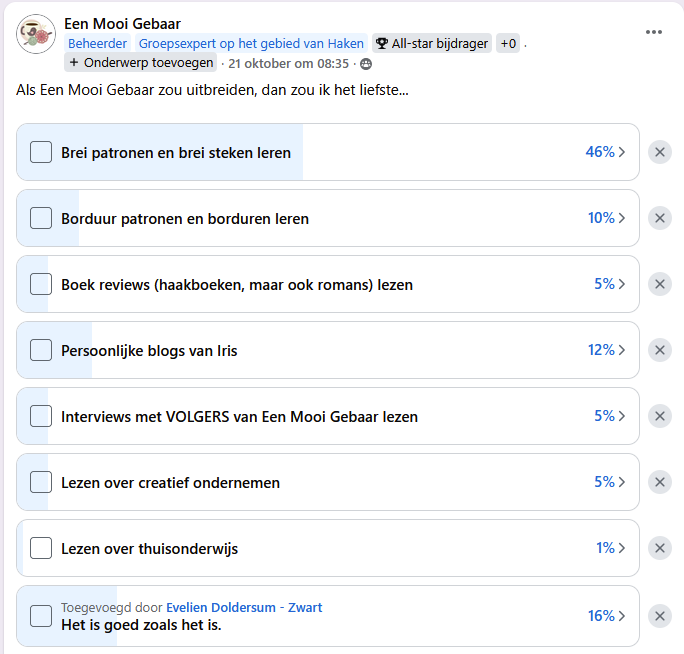Image resolution: width=684 pixels, height=654 pixels.
Task: Open the Evelien Doldersum - Zwart profile link
Action: pyautogui.click(x=244, y=607)
